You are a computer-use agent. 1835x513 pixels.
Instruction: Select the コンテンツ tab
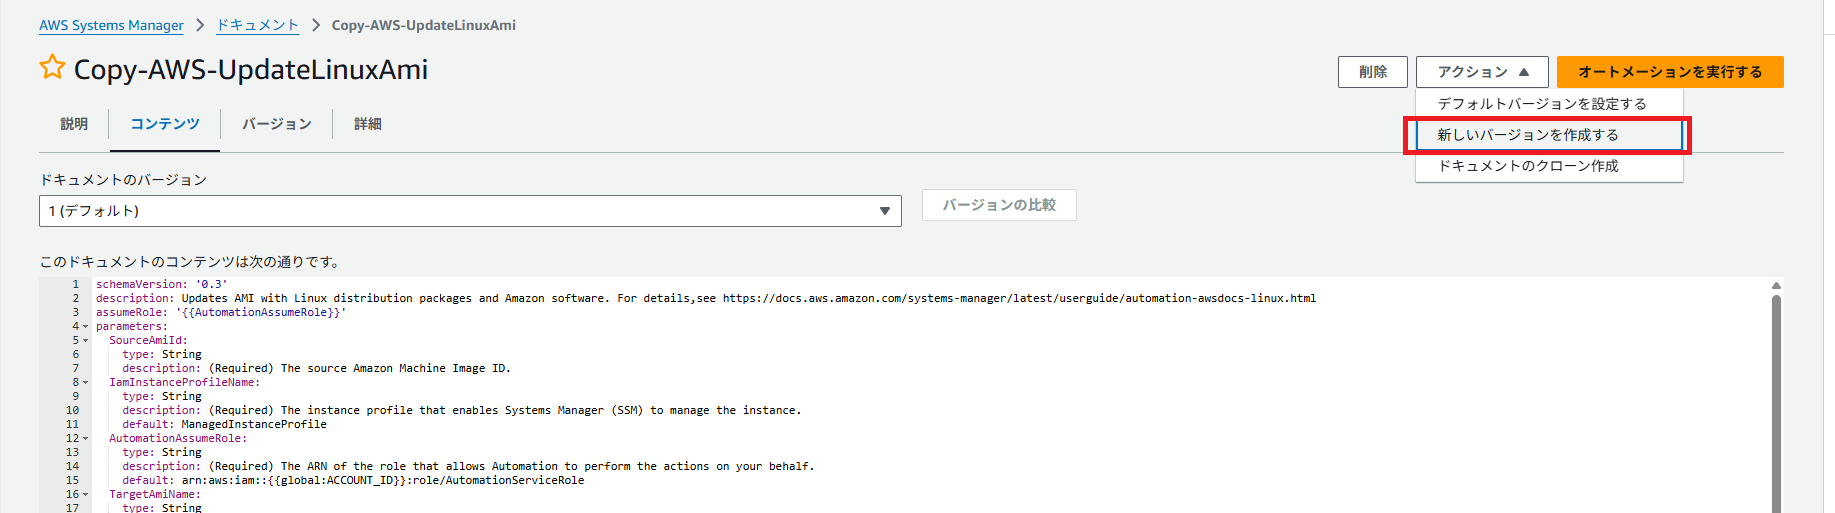[165, 124]
